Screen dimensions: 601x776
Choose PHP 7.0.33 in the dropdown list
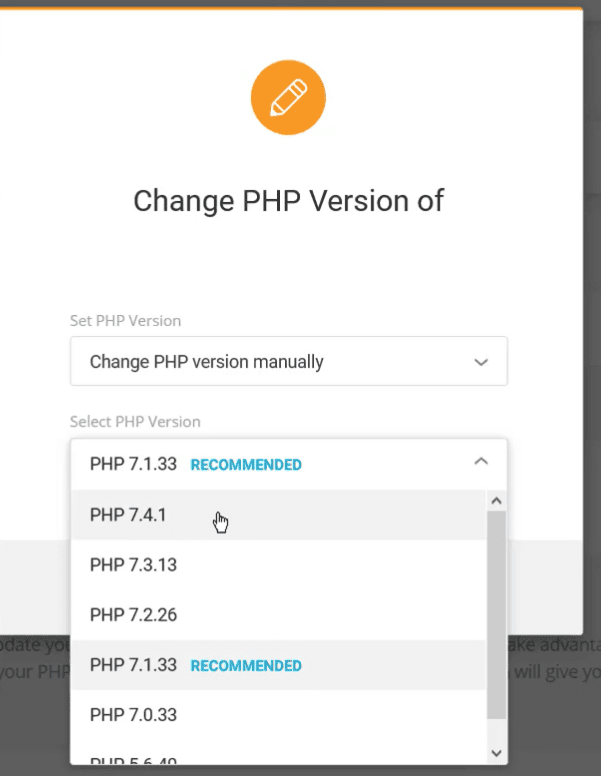pos(133,715)
